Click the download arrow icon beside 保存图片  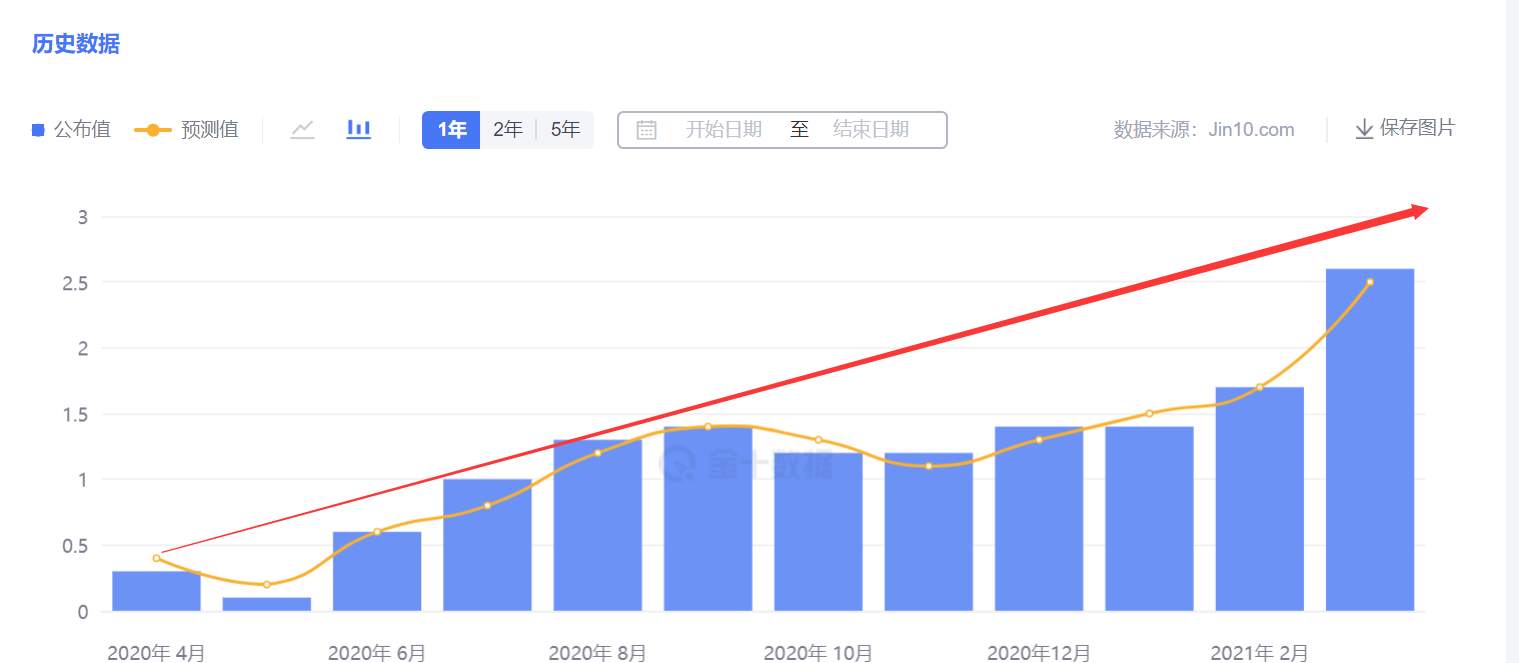(x=1364, y=129)
